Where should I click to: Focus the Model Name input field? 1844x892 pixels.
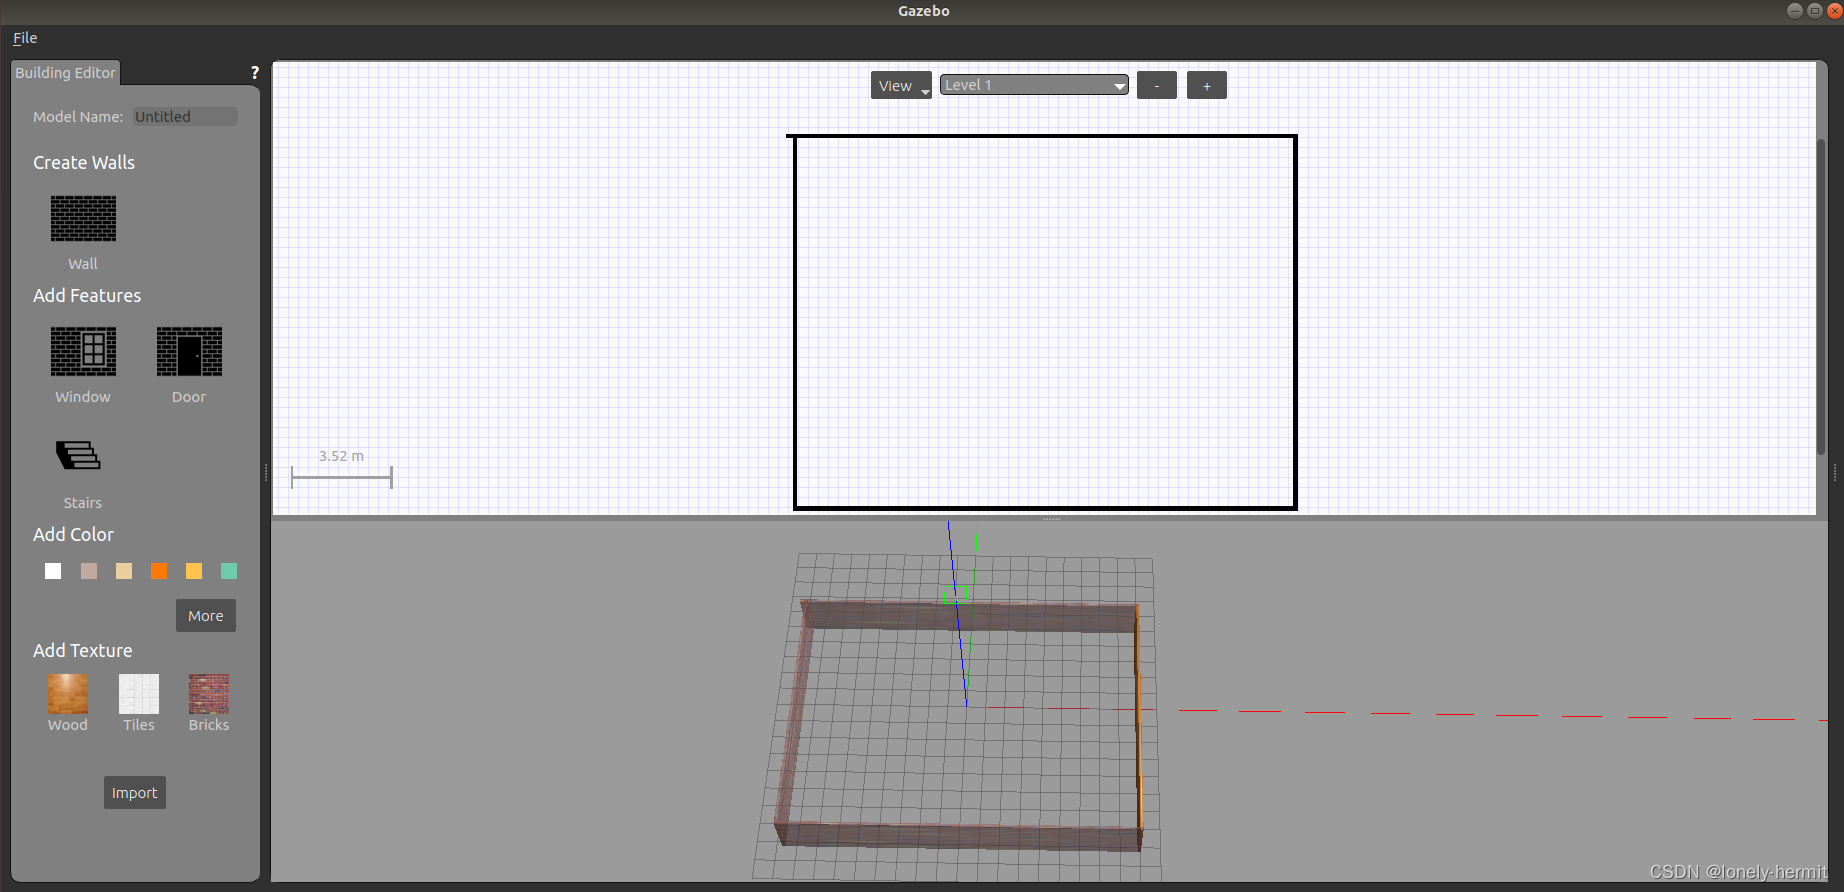(186, 117)
